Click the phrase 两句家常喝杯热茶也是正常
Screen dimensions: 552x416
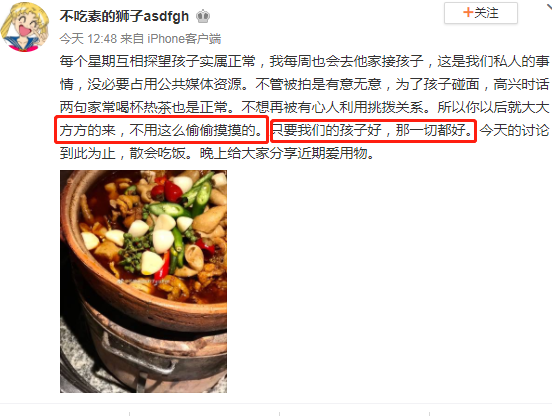(x=143, y=107)
